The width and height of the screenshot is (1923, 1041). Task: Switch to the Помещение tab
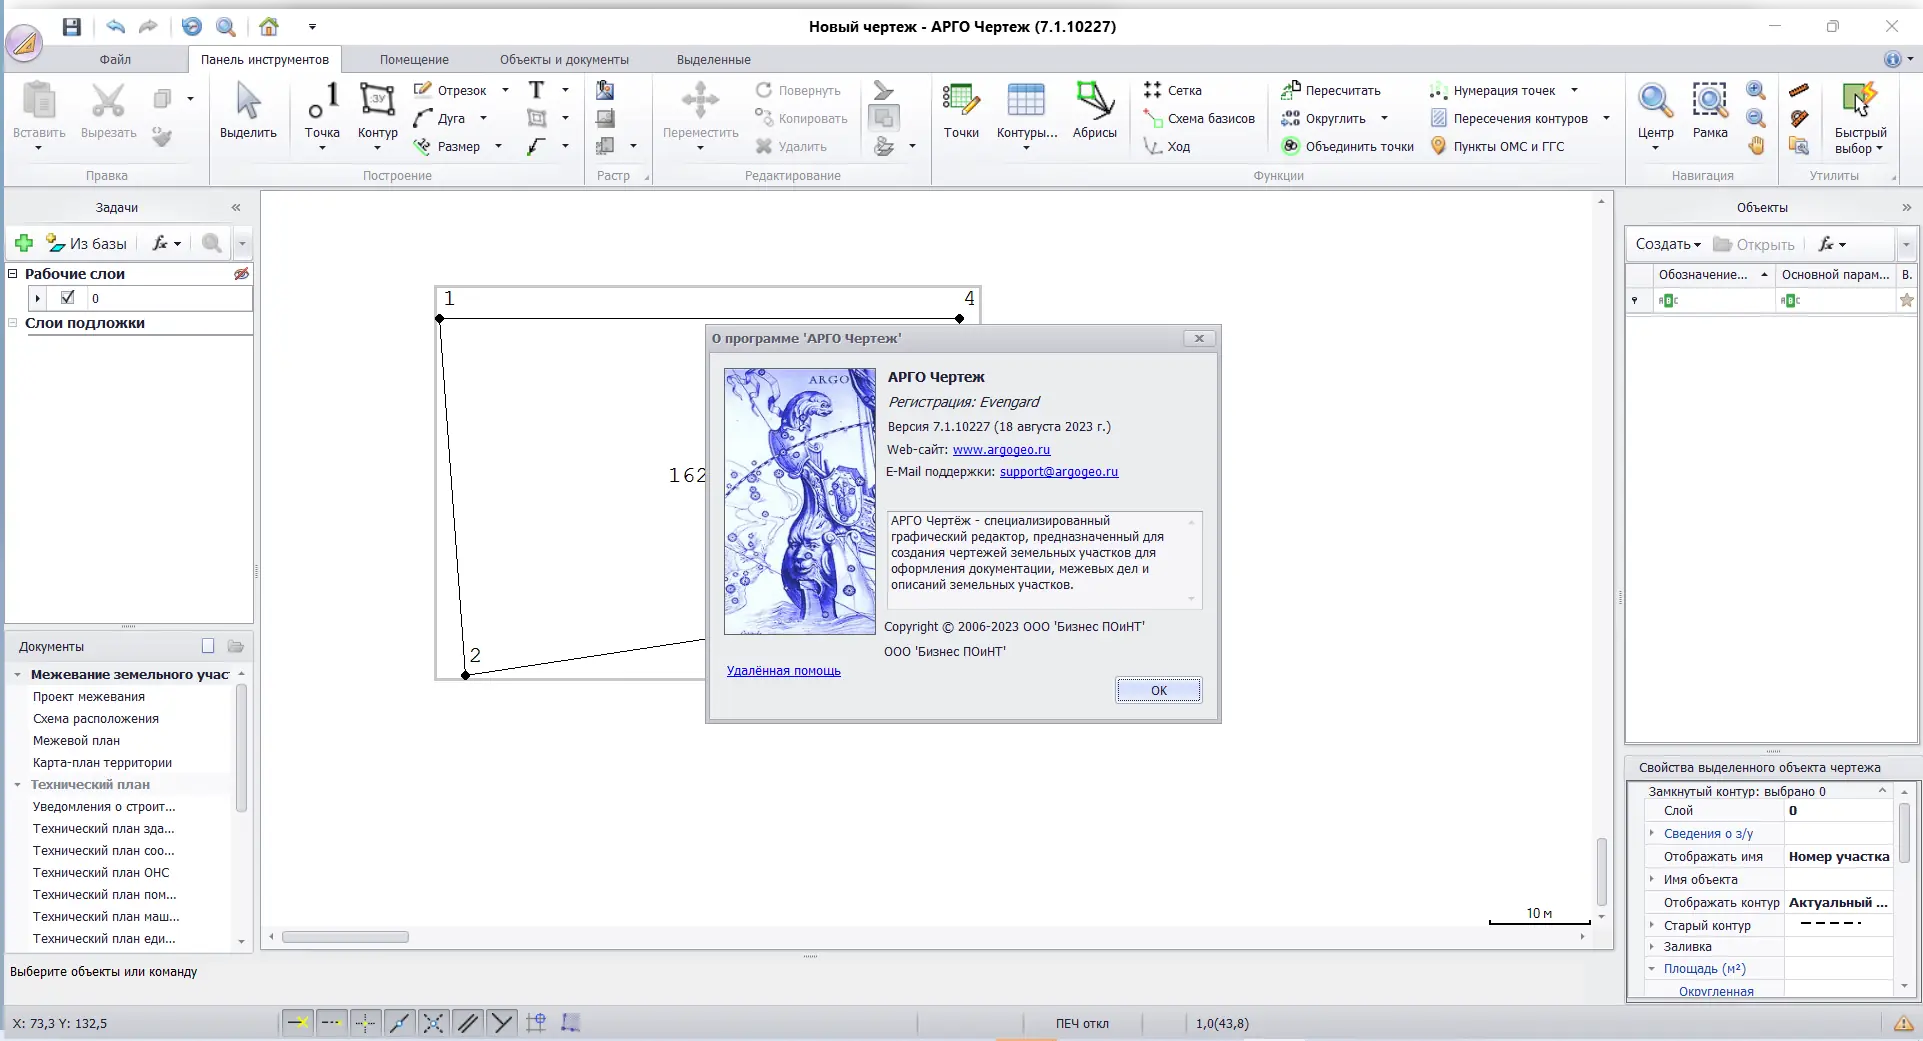tap(414, 59)
